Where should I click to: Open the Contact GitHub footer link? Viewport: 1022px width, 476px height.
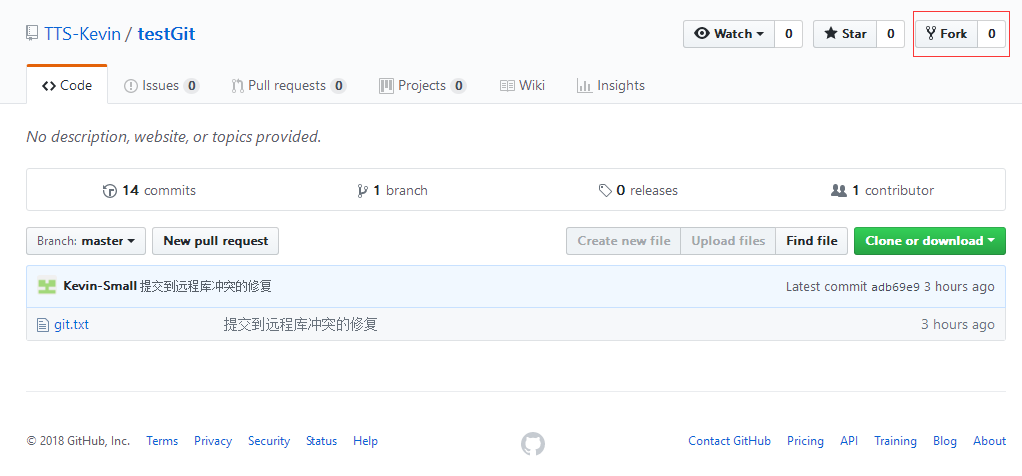pyautogui.click(x=729, y=441)
